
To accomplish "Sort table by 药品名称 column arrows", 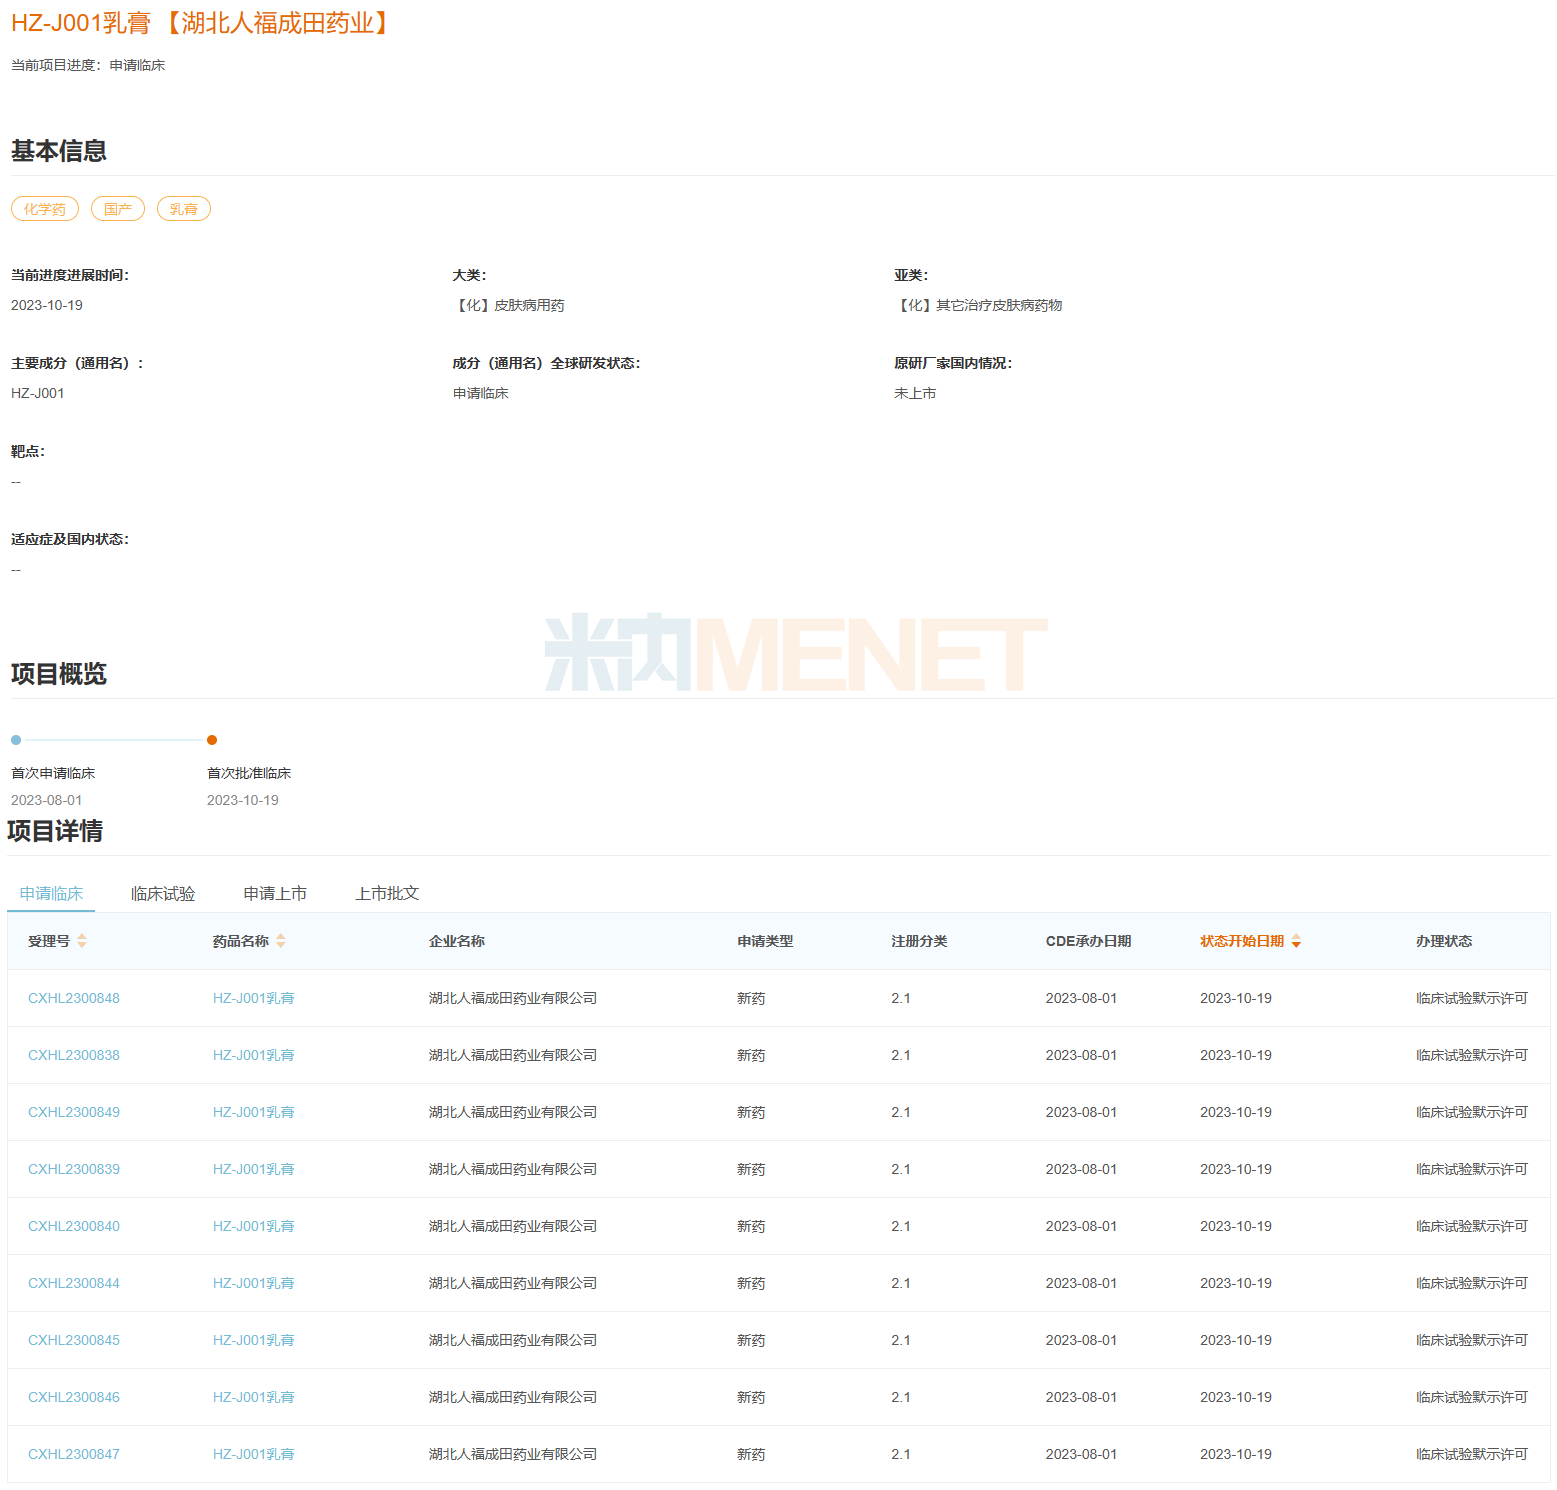I will (281, 941).
